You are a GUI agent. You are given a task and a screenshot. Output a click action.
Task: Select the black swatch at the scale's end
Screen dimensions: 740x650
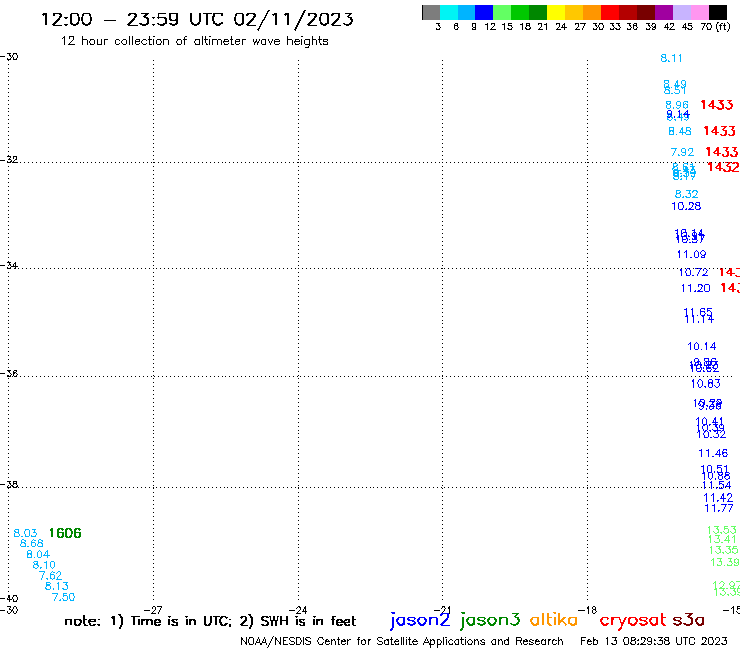point(717,12)
